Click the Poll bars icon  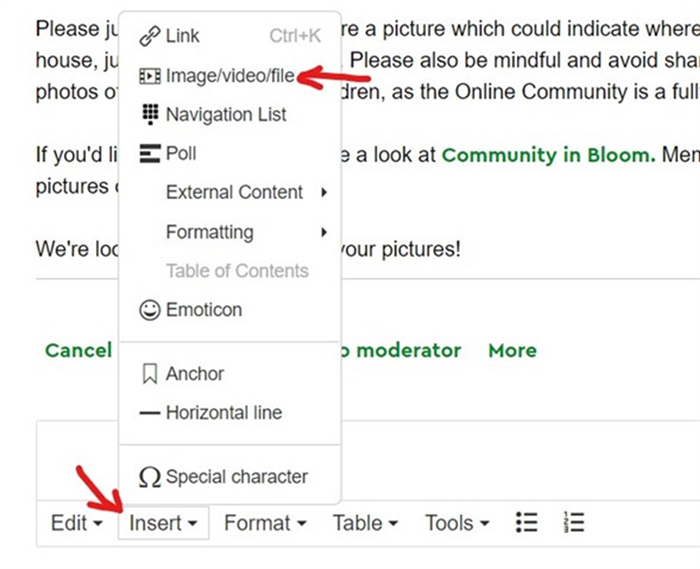tap(150, 154)
